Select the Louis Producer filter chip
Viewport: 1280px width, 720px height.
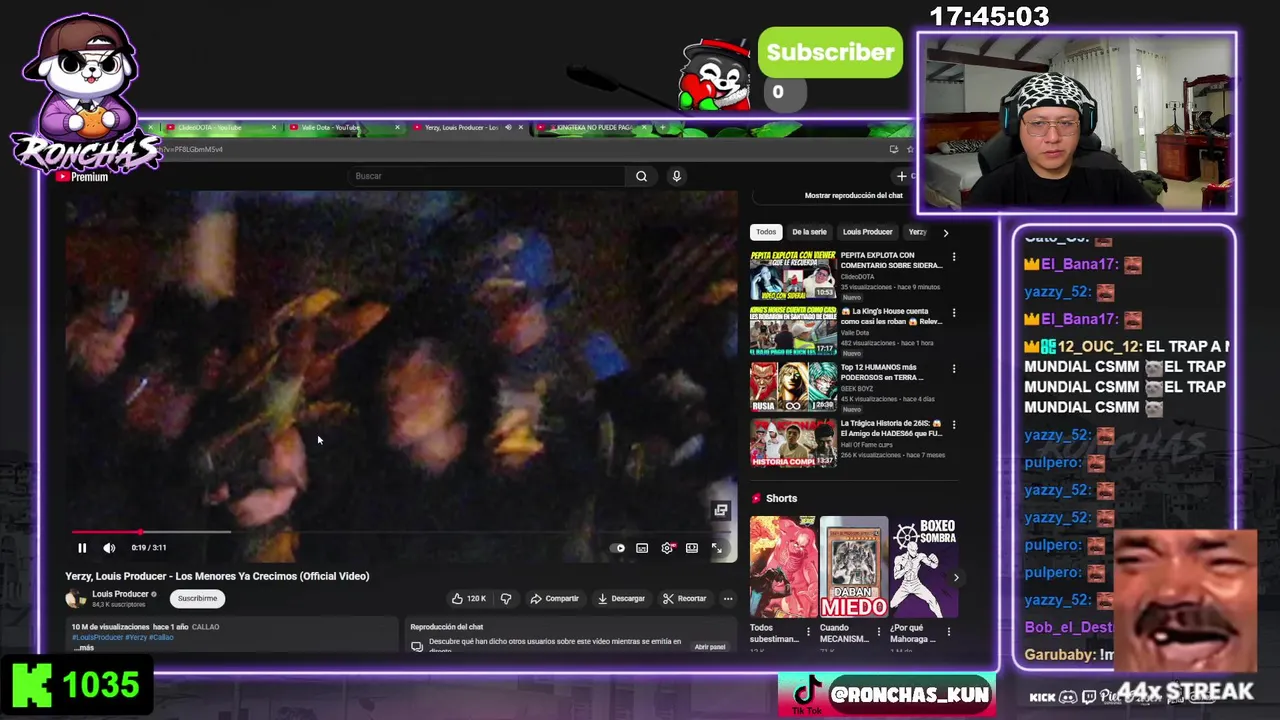coord(867,232)
